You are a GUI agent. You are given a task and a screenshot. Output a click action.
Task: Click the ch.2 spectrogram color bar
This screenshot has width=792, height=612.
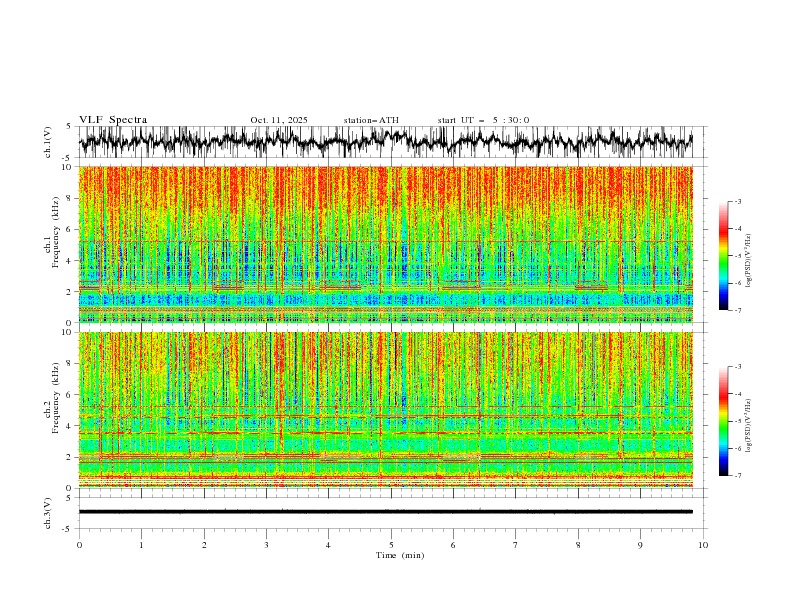723,421
